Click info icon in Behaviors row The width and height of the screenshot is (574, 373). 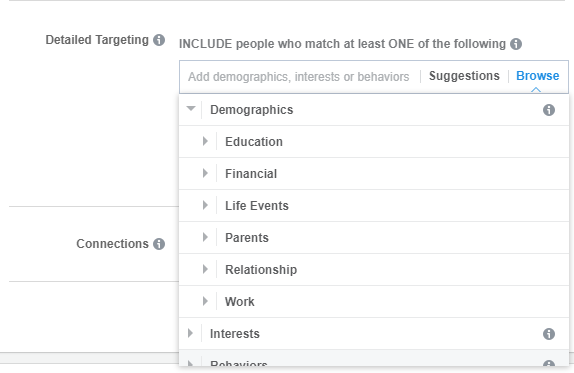549,363
